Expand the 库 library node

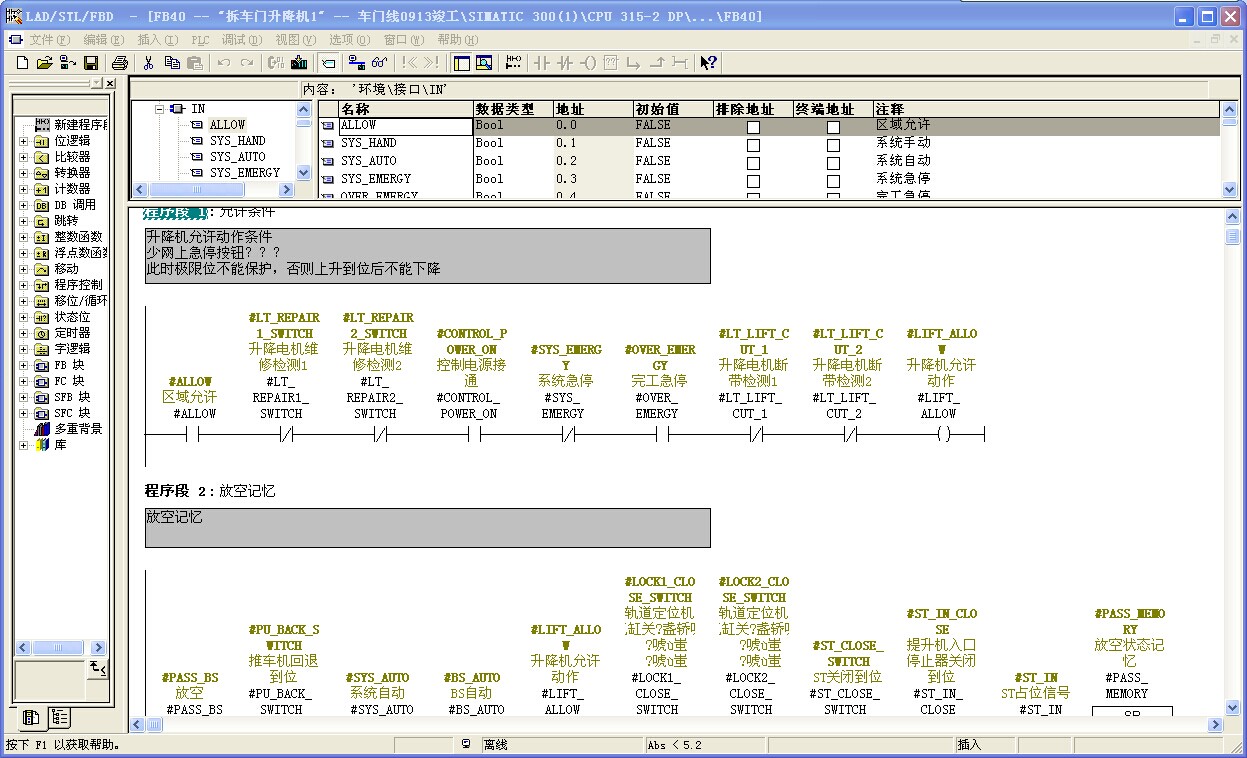click(24, 445)
